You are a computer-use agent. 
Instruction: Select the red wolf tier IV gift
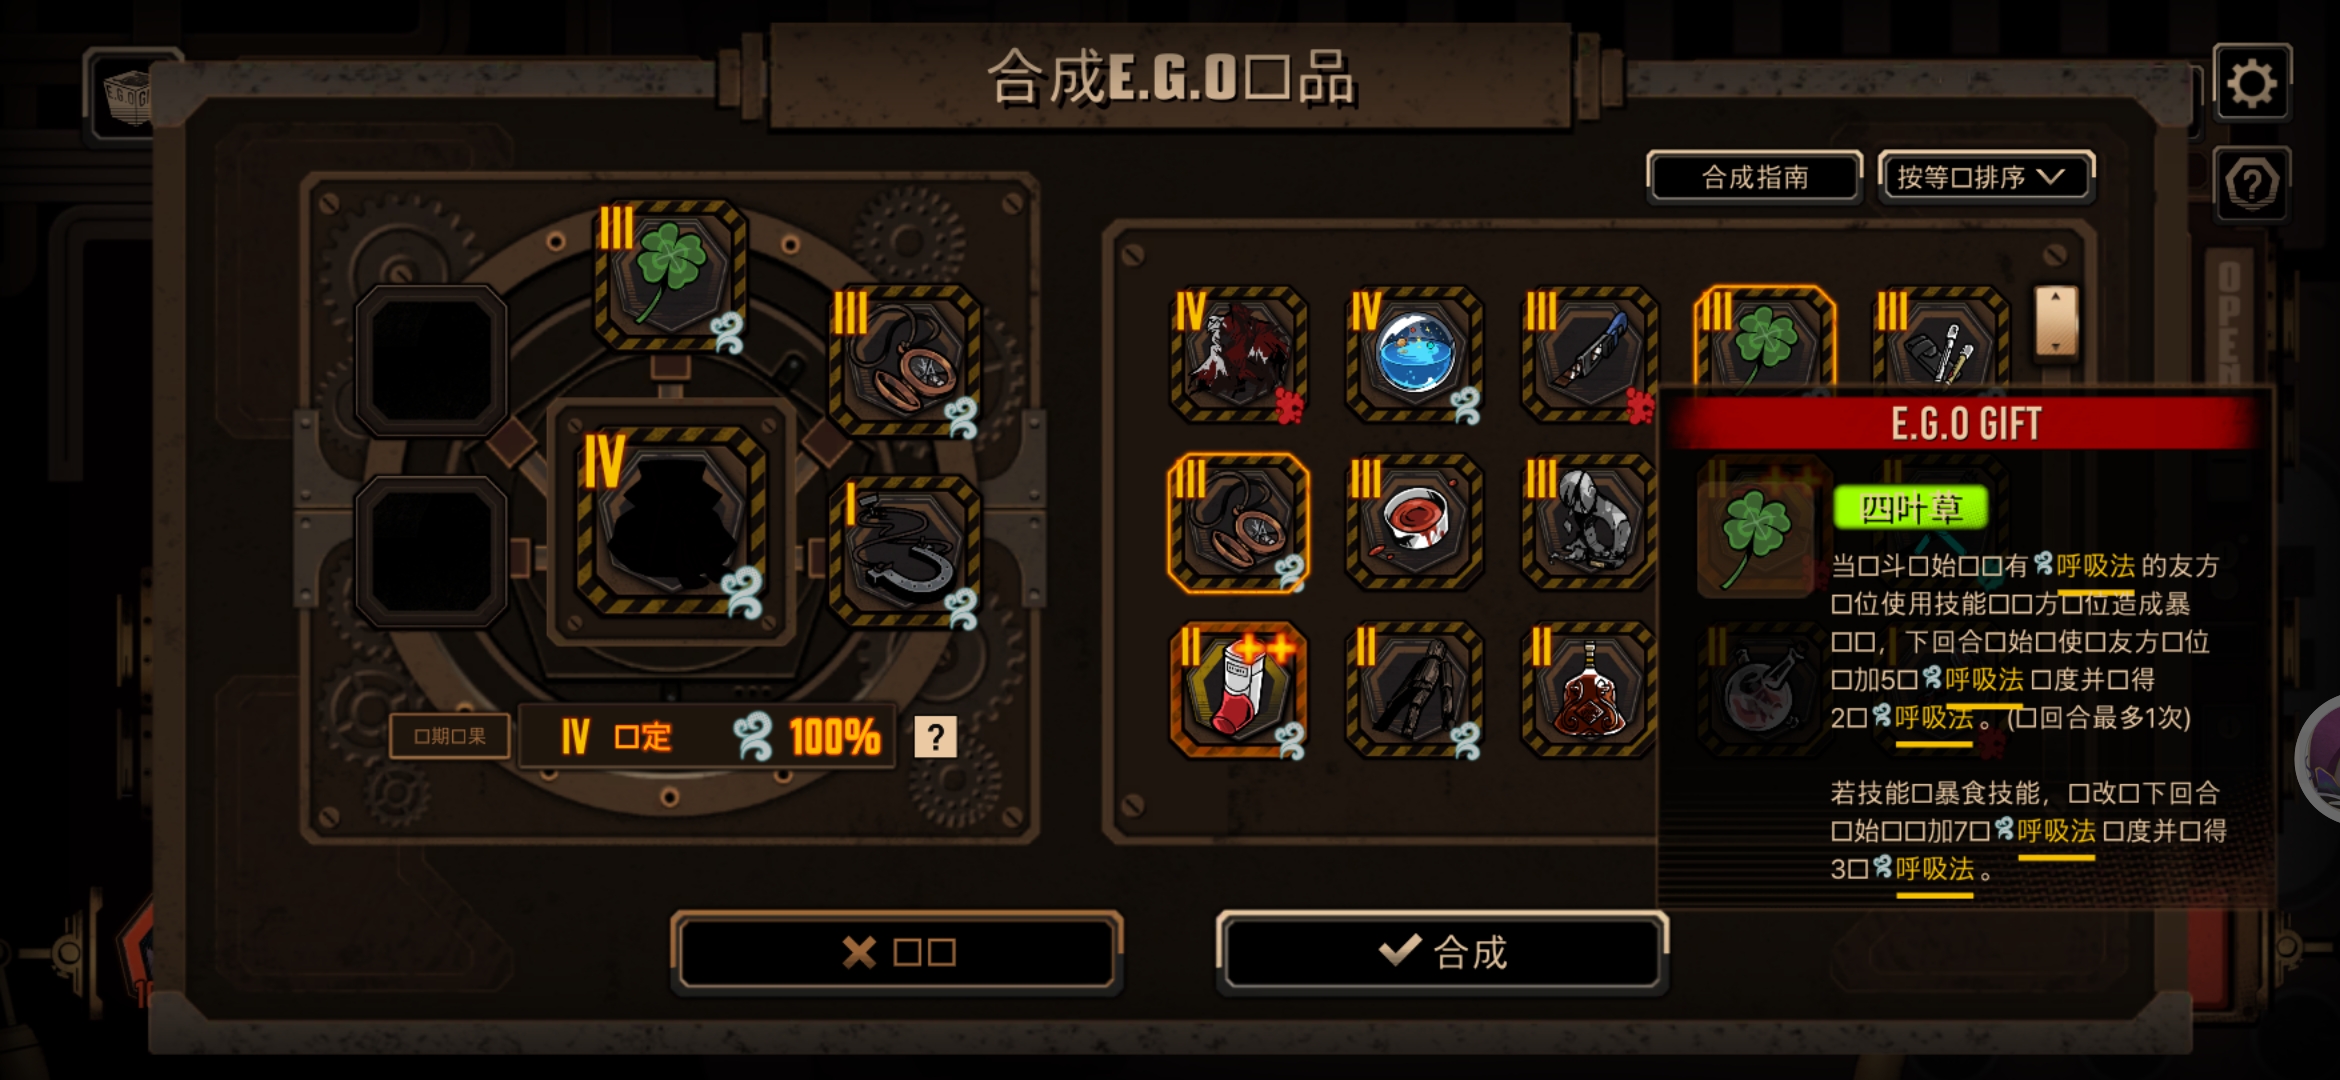pyautogui.click(x=1238, y=354)
